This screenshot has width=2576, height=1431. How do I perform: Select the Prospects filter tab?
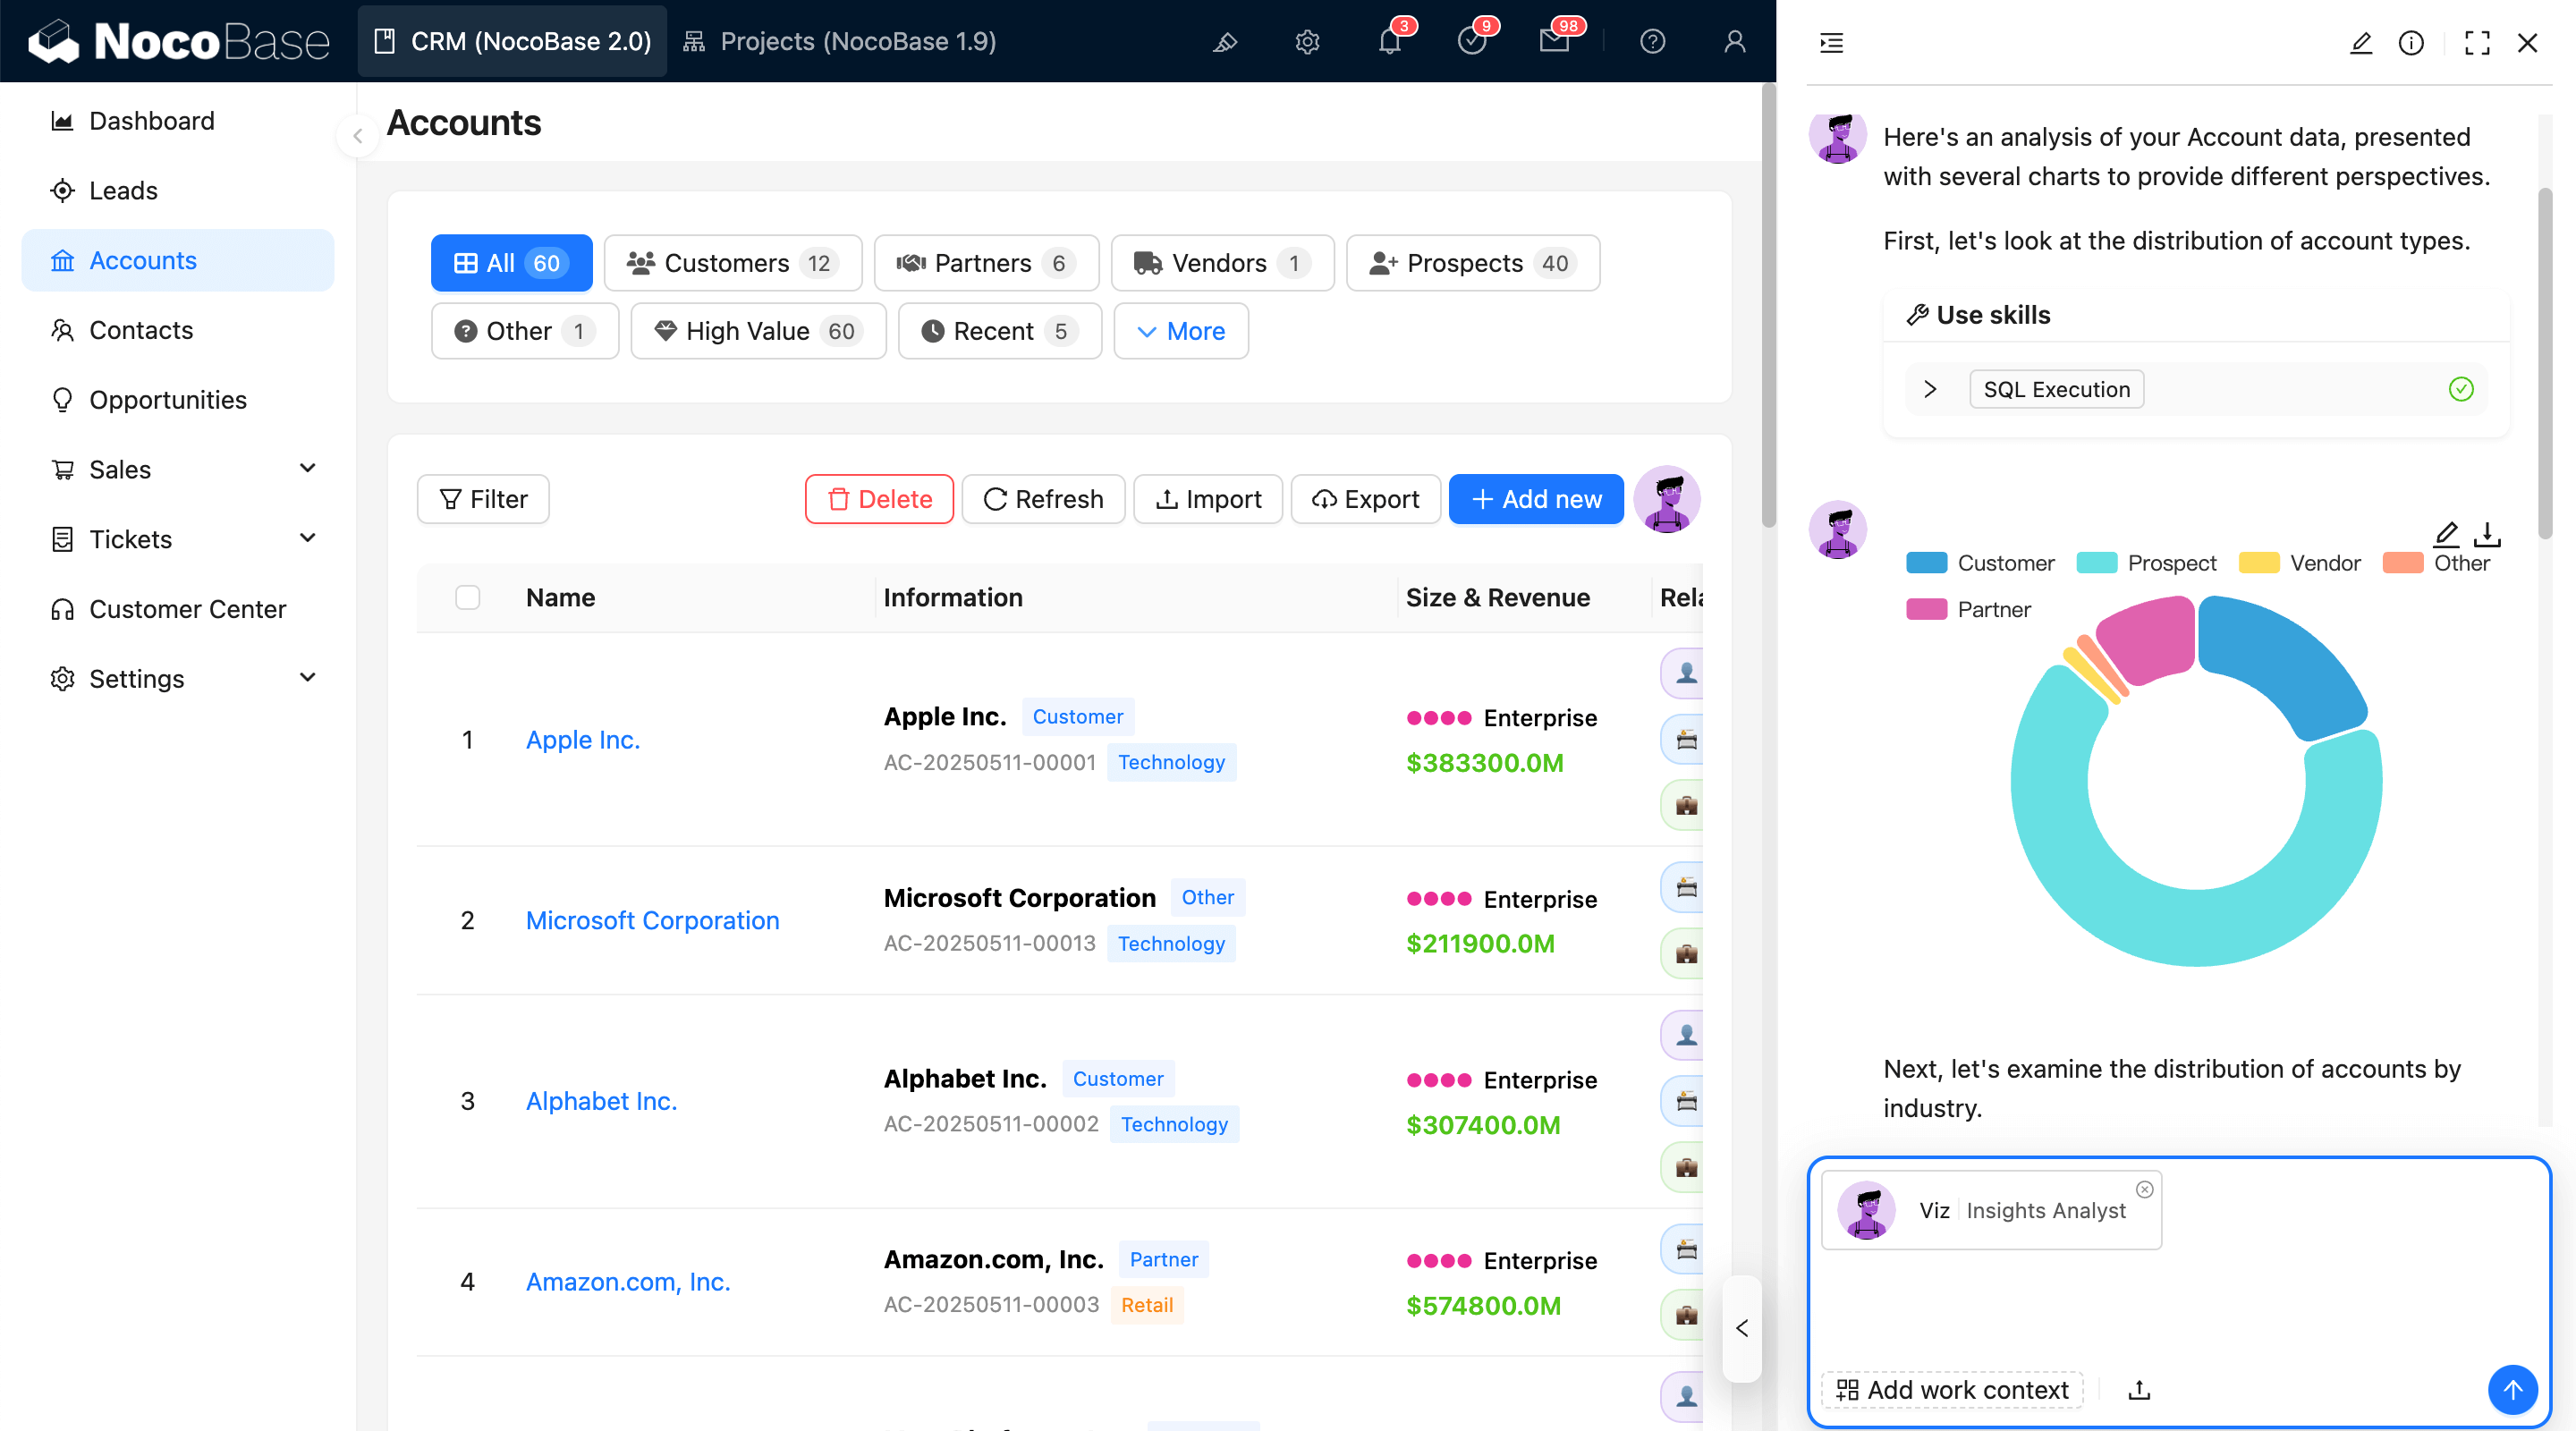click(1472, 263)
